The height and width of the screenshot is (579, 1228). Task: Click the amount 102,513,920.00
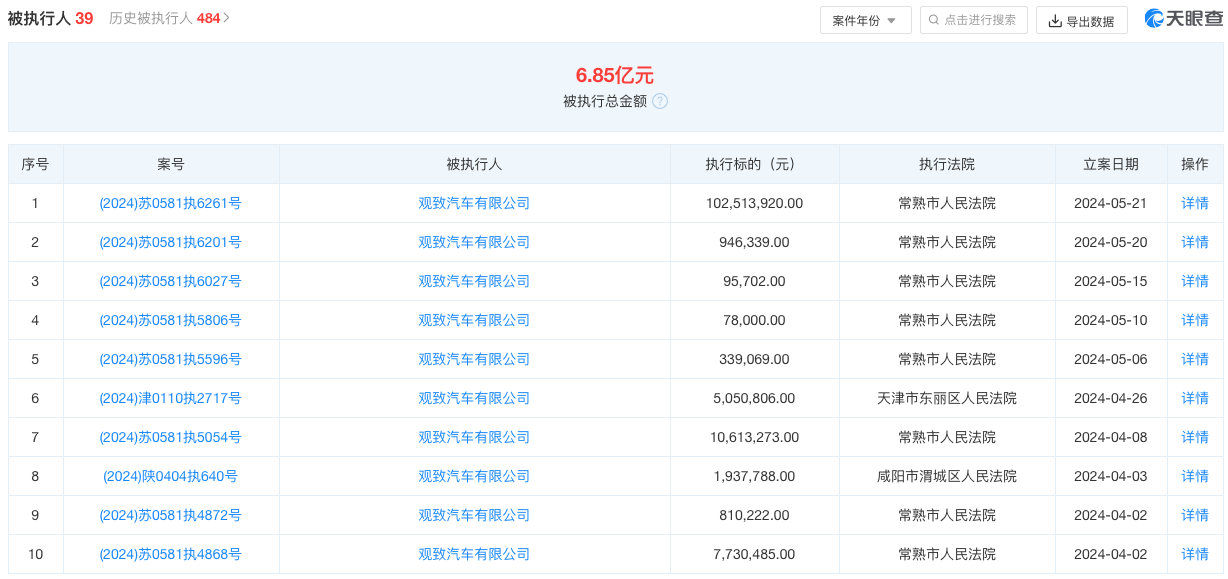754,203
